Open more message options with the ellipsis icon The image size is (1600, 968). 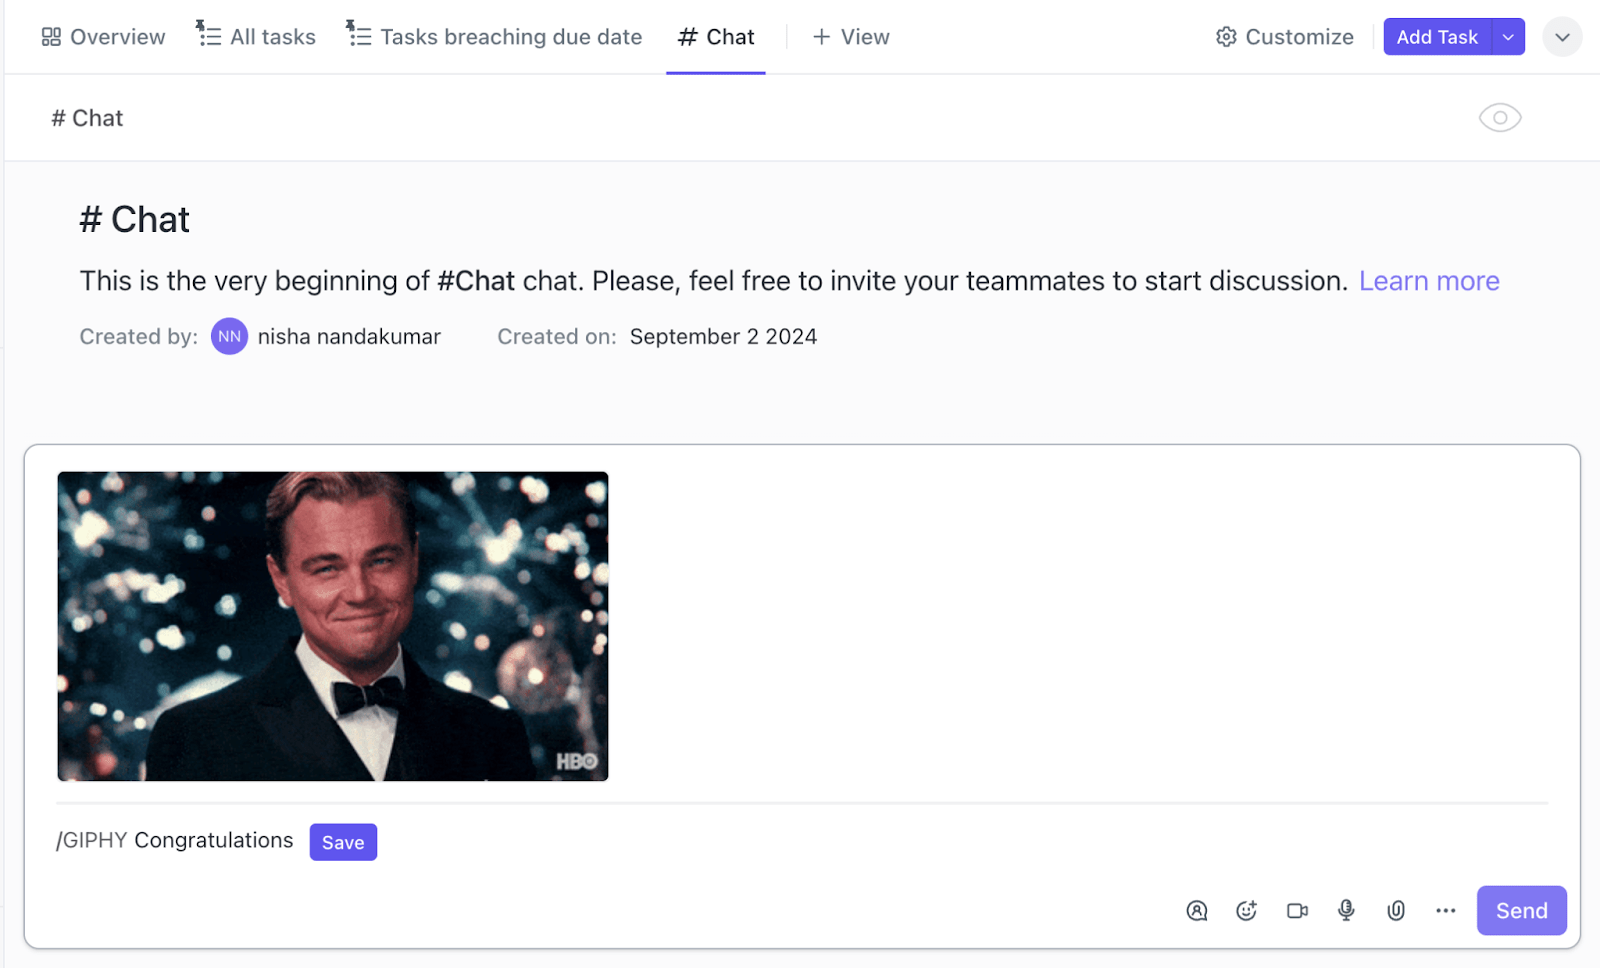click(x=1444, y=911)
